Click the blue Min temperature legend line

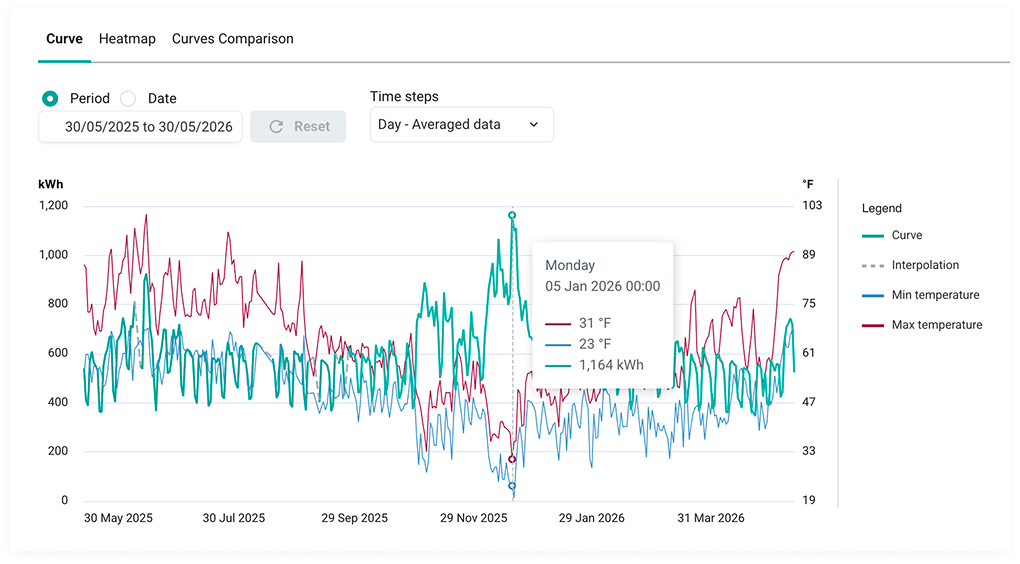[x=873, y=295]
